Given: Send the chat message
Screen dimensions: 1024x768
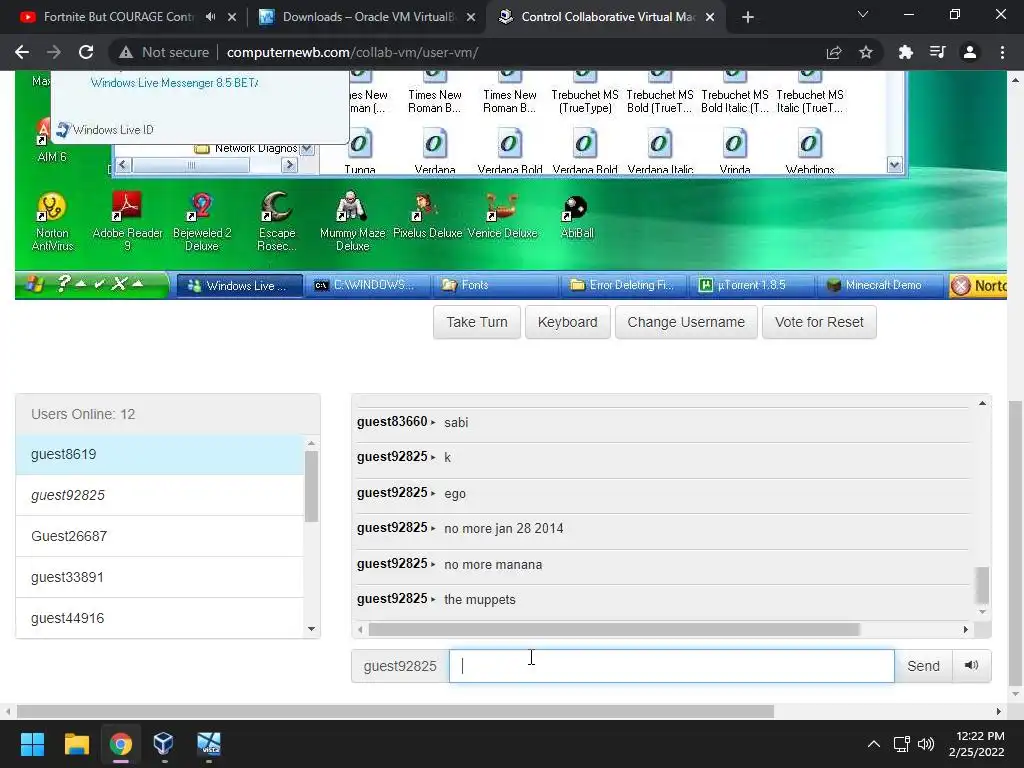Looking at the screenshot, I should [923, 665].
